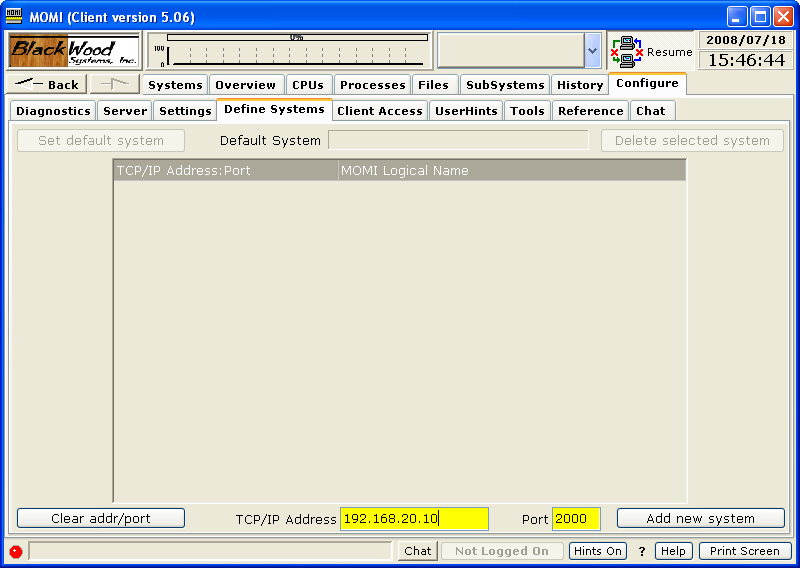Click the MOMI title bar icon

[14, 16]
